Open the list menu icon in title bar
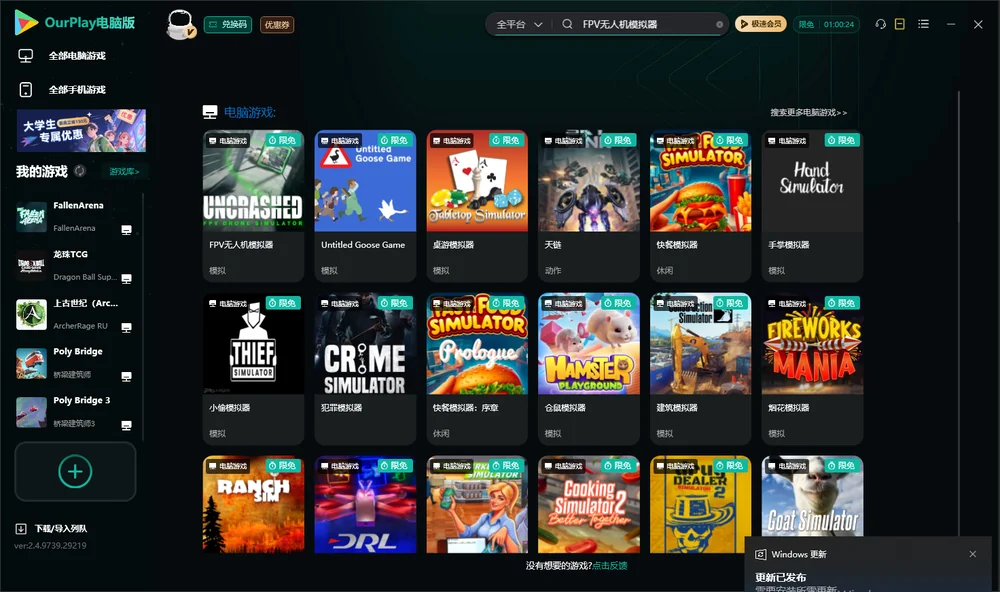This screenshot has height=592, width=1000. tap(923, 24)
